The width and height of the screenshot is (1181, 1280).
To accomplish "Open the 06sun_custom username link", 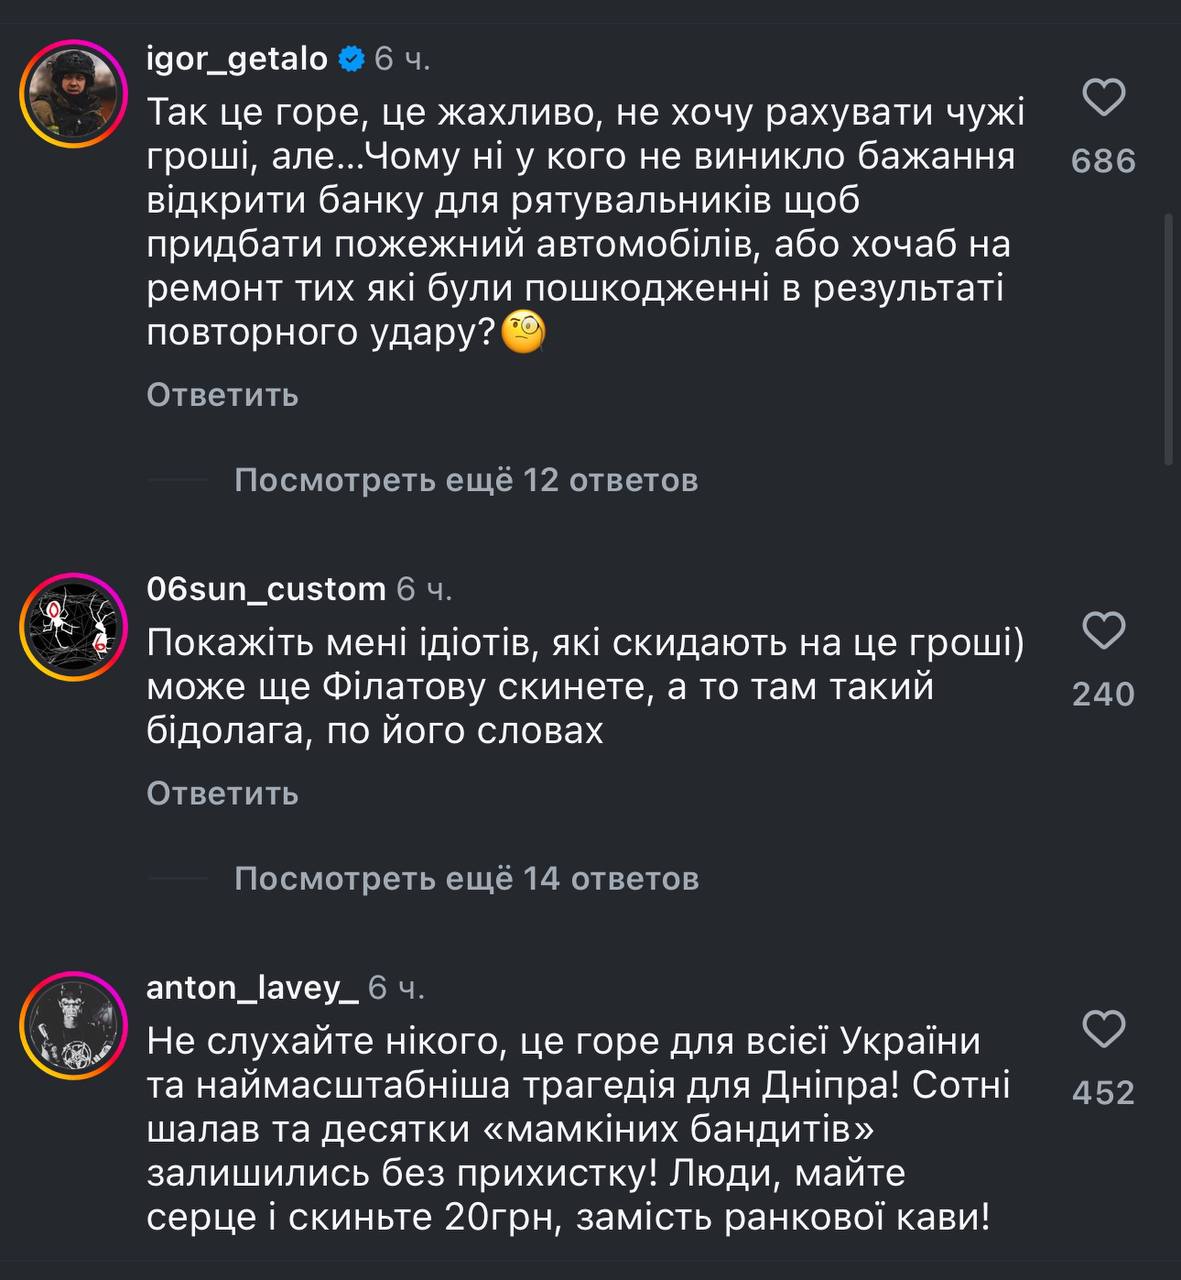I will coord(266,590).
